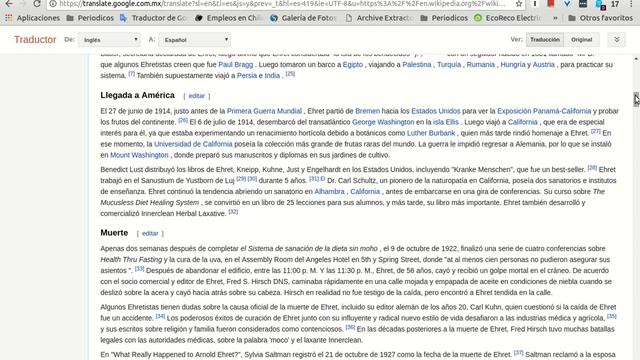
Task: Edit the Muerte section
Action: tap(150, 233)
